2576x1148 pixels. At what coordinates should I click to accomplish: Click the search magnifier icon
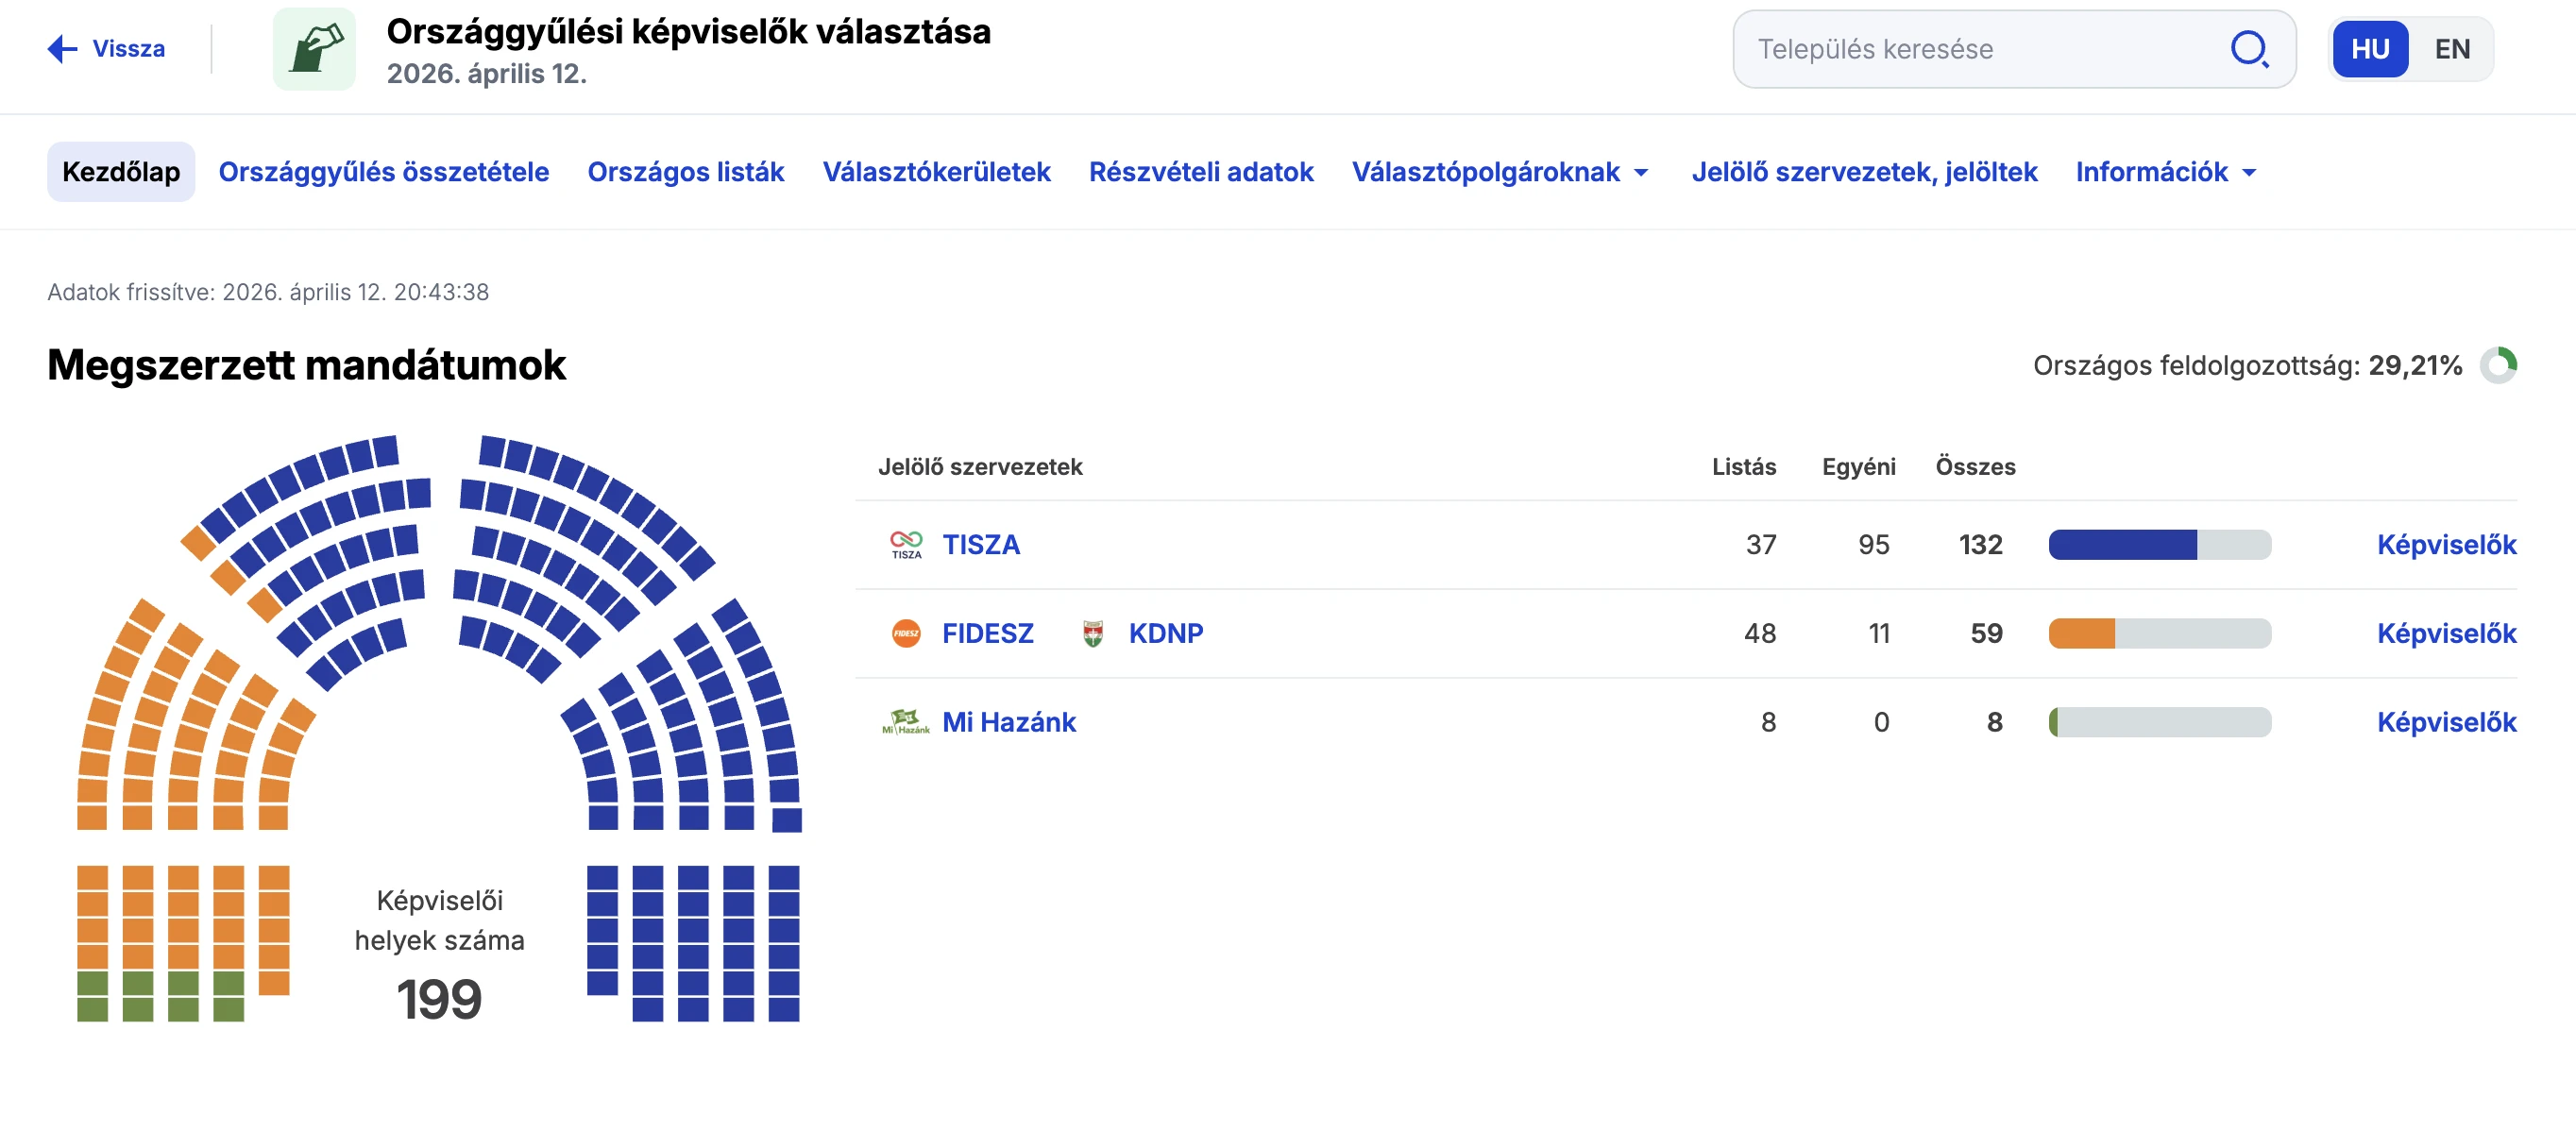pyautogui.click(x=2249, y=49)
